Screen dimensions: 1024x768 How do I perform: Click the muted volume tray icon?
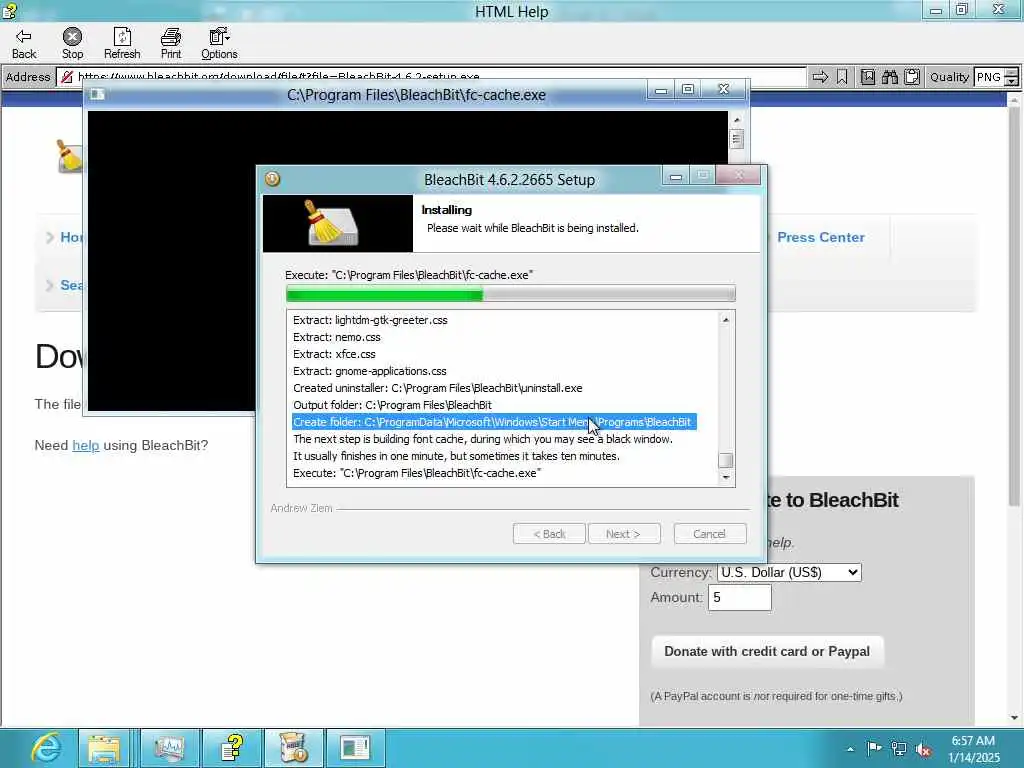(x=923, y=750)
